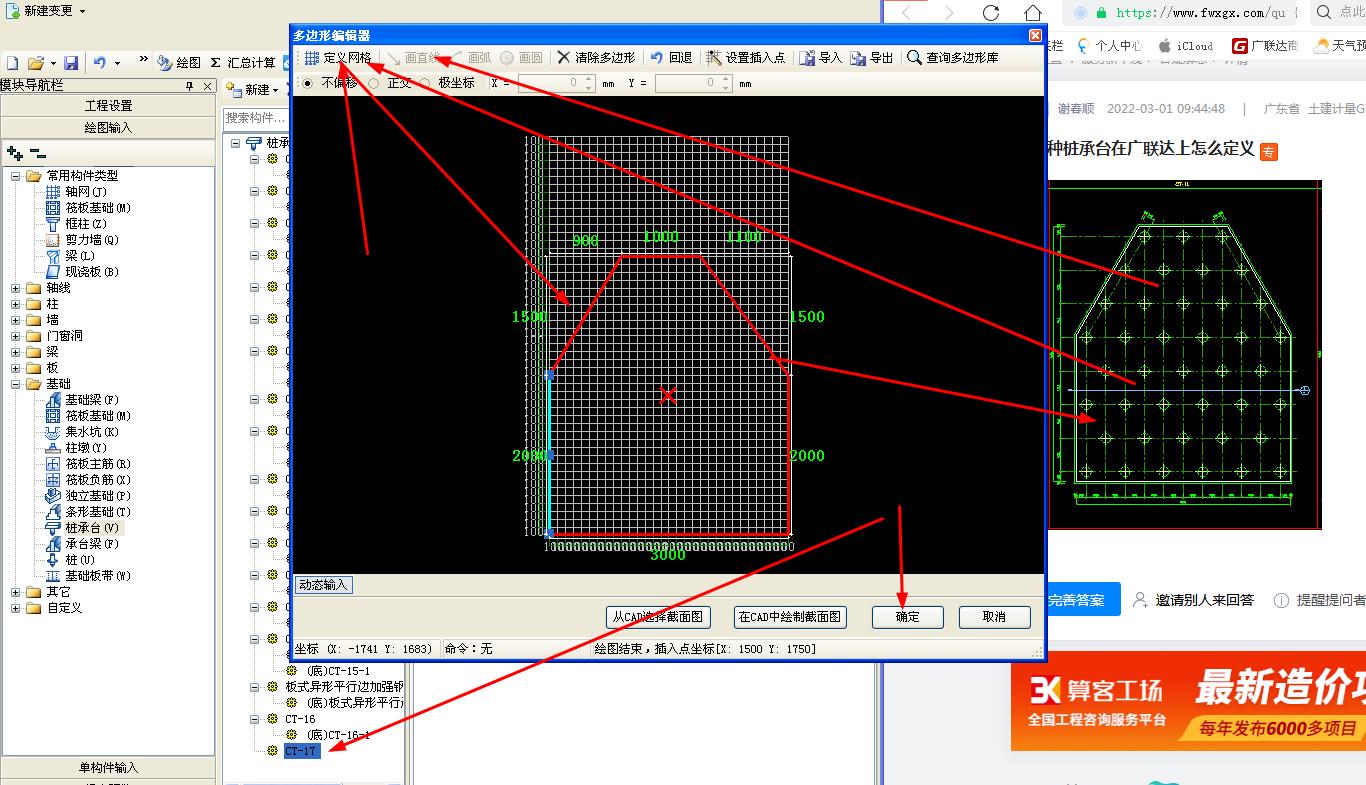1366x785 pixels.
Task: Click browser home icon
Action: coord(1033,13)
